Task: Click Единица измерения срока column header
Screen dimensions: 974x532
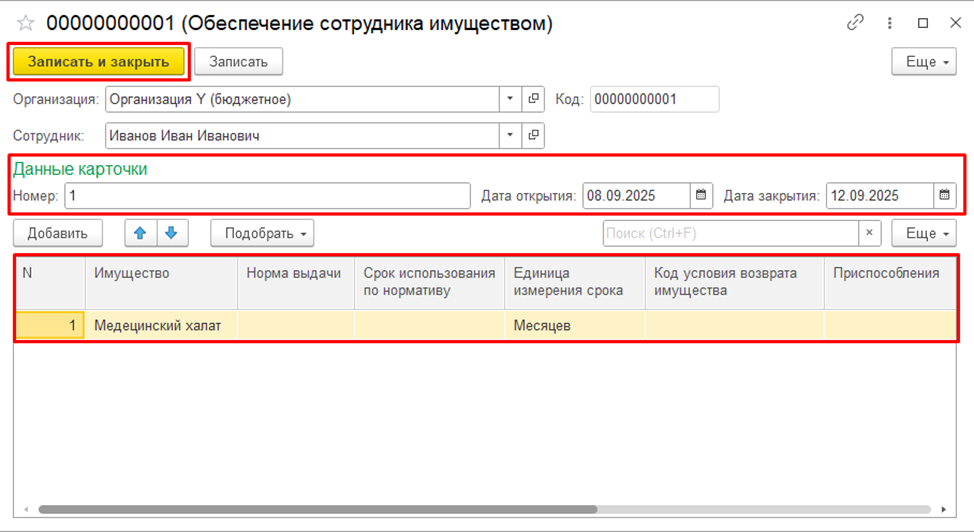Action: coord(575,283)
